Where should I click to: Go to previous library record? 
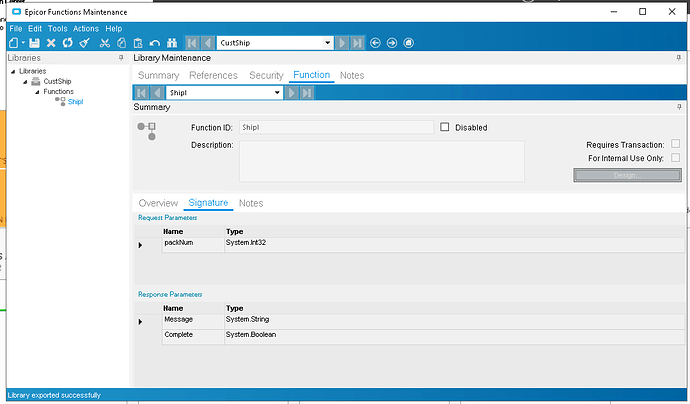click(208, 43)
